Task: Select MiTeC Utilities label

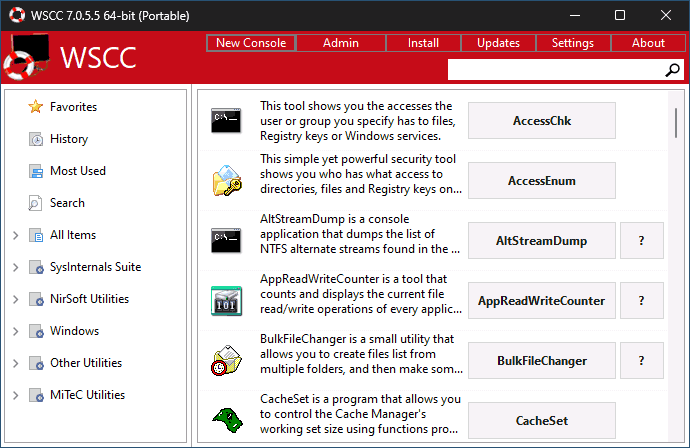Action: point(88,395)
